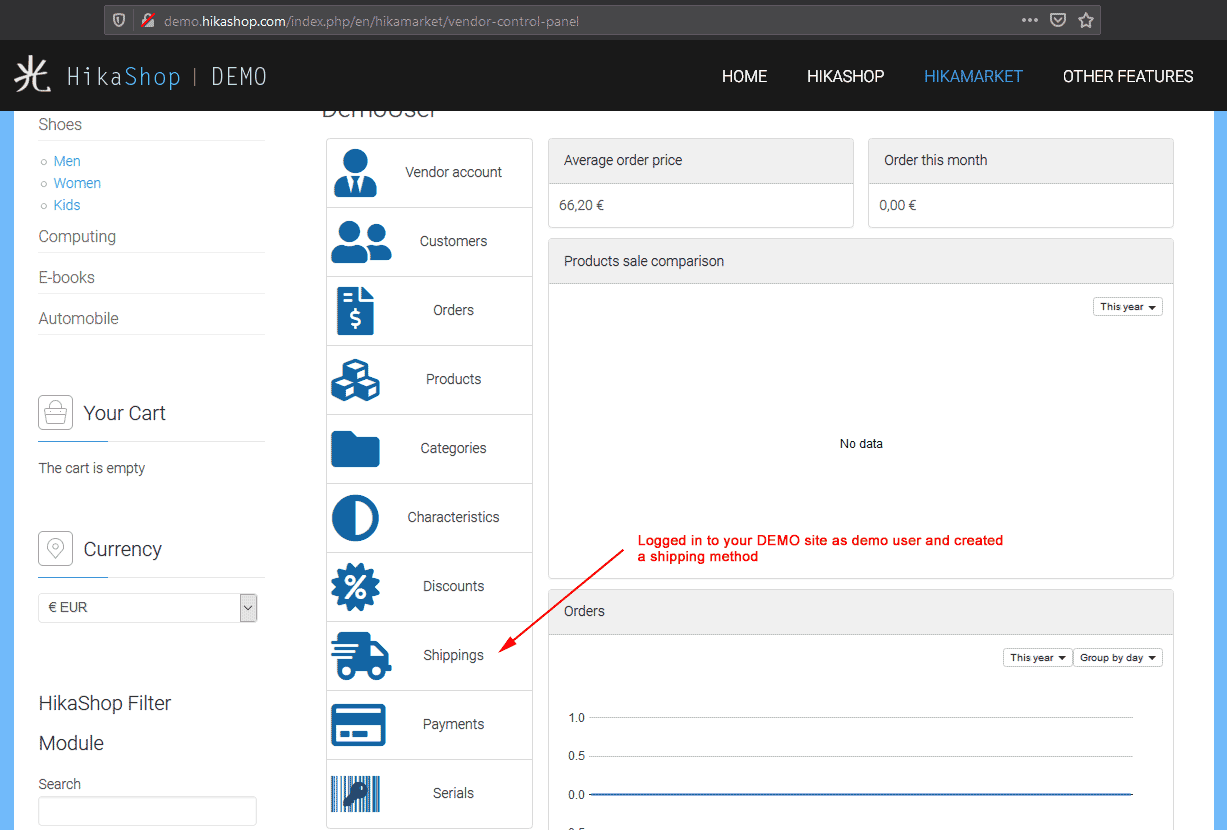Click the Vendor account person icon

[x=355, y=172]
